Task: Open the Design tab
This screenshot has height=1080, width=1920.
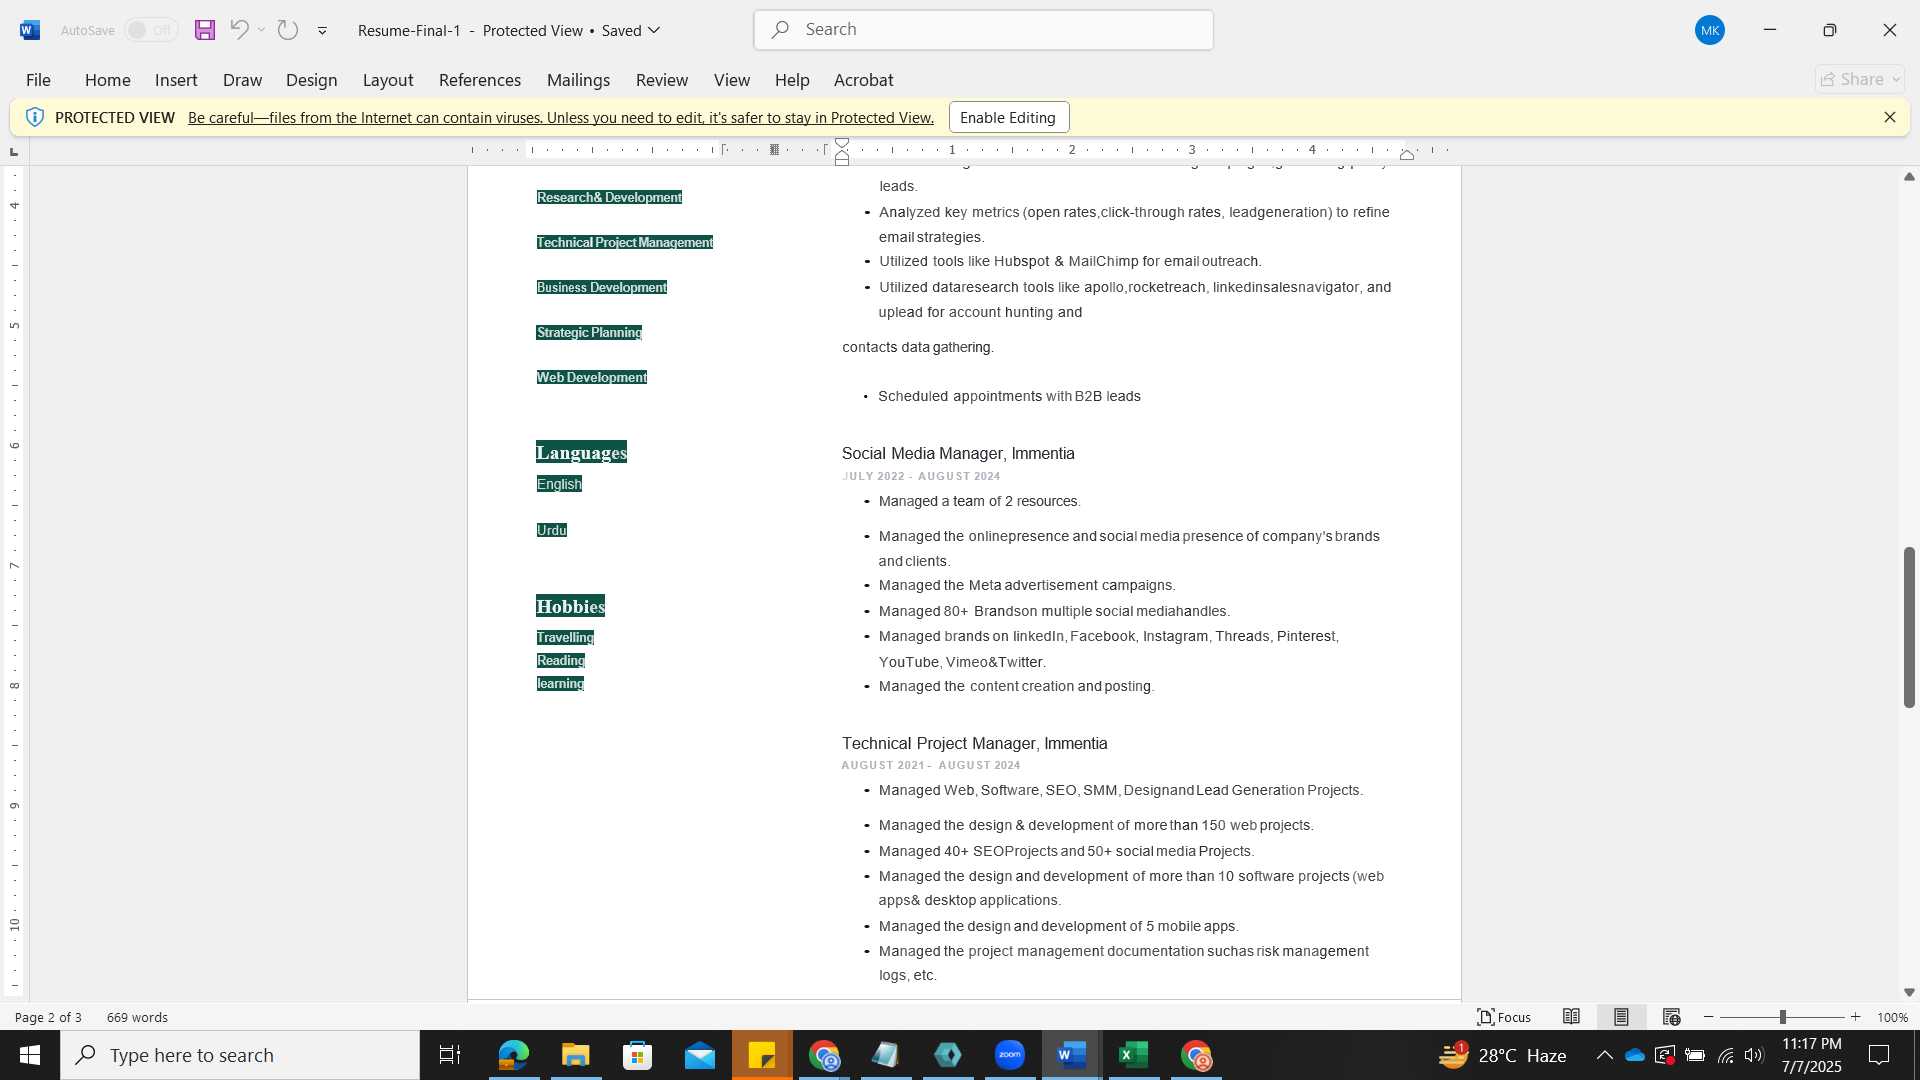Action: pos(311,80)
